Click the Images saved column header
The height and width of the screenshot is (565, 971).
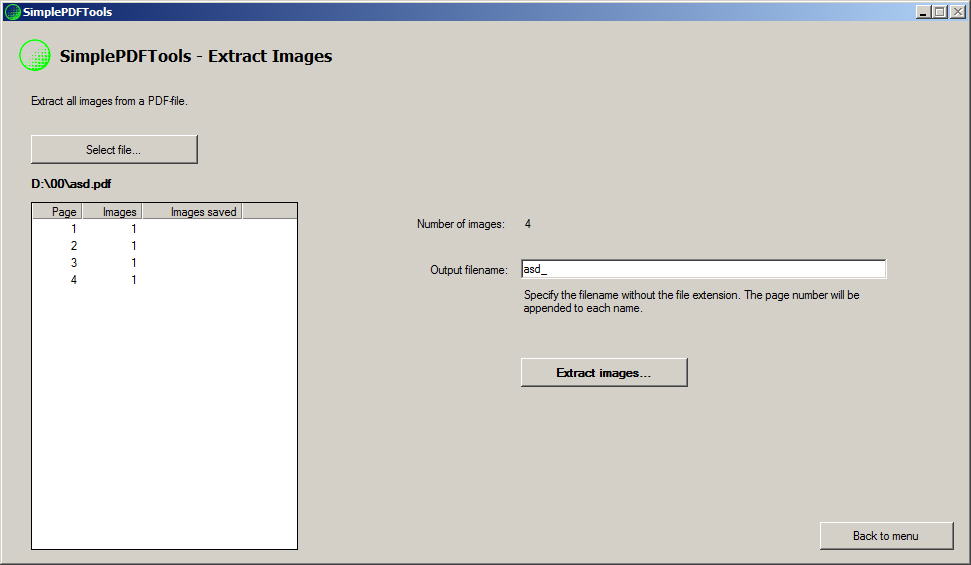tap(193, 212)
